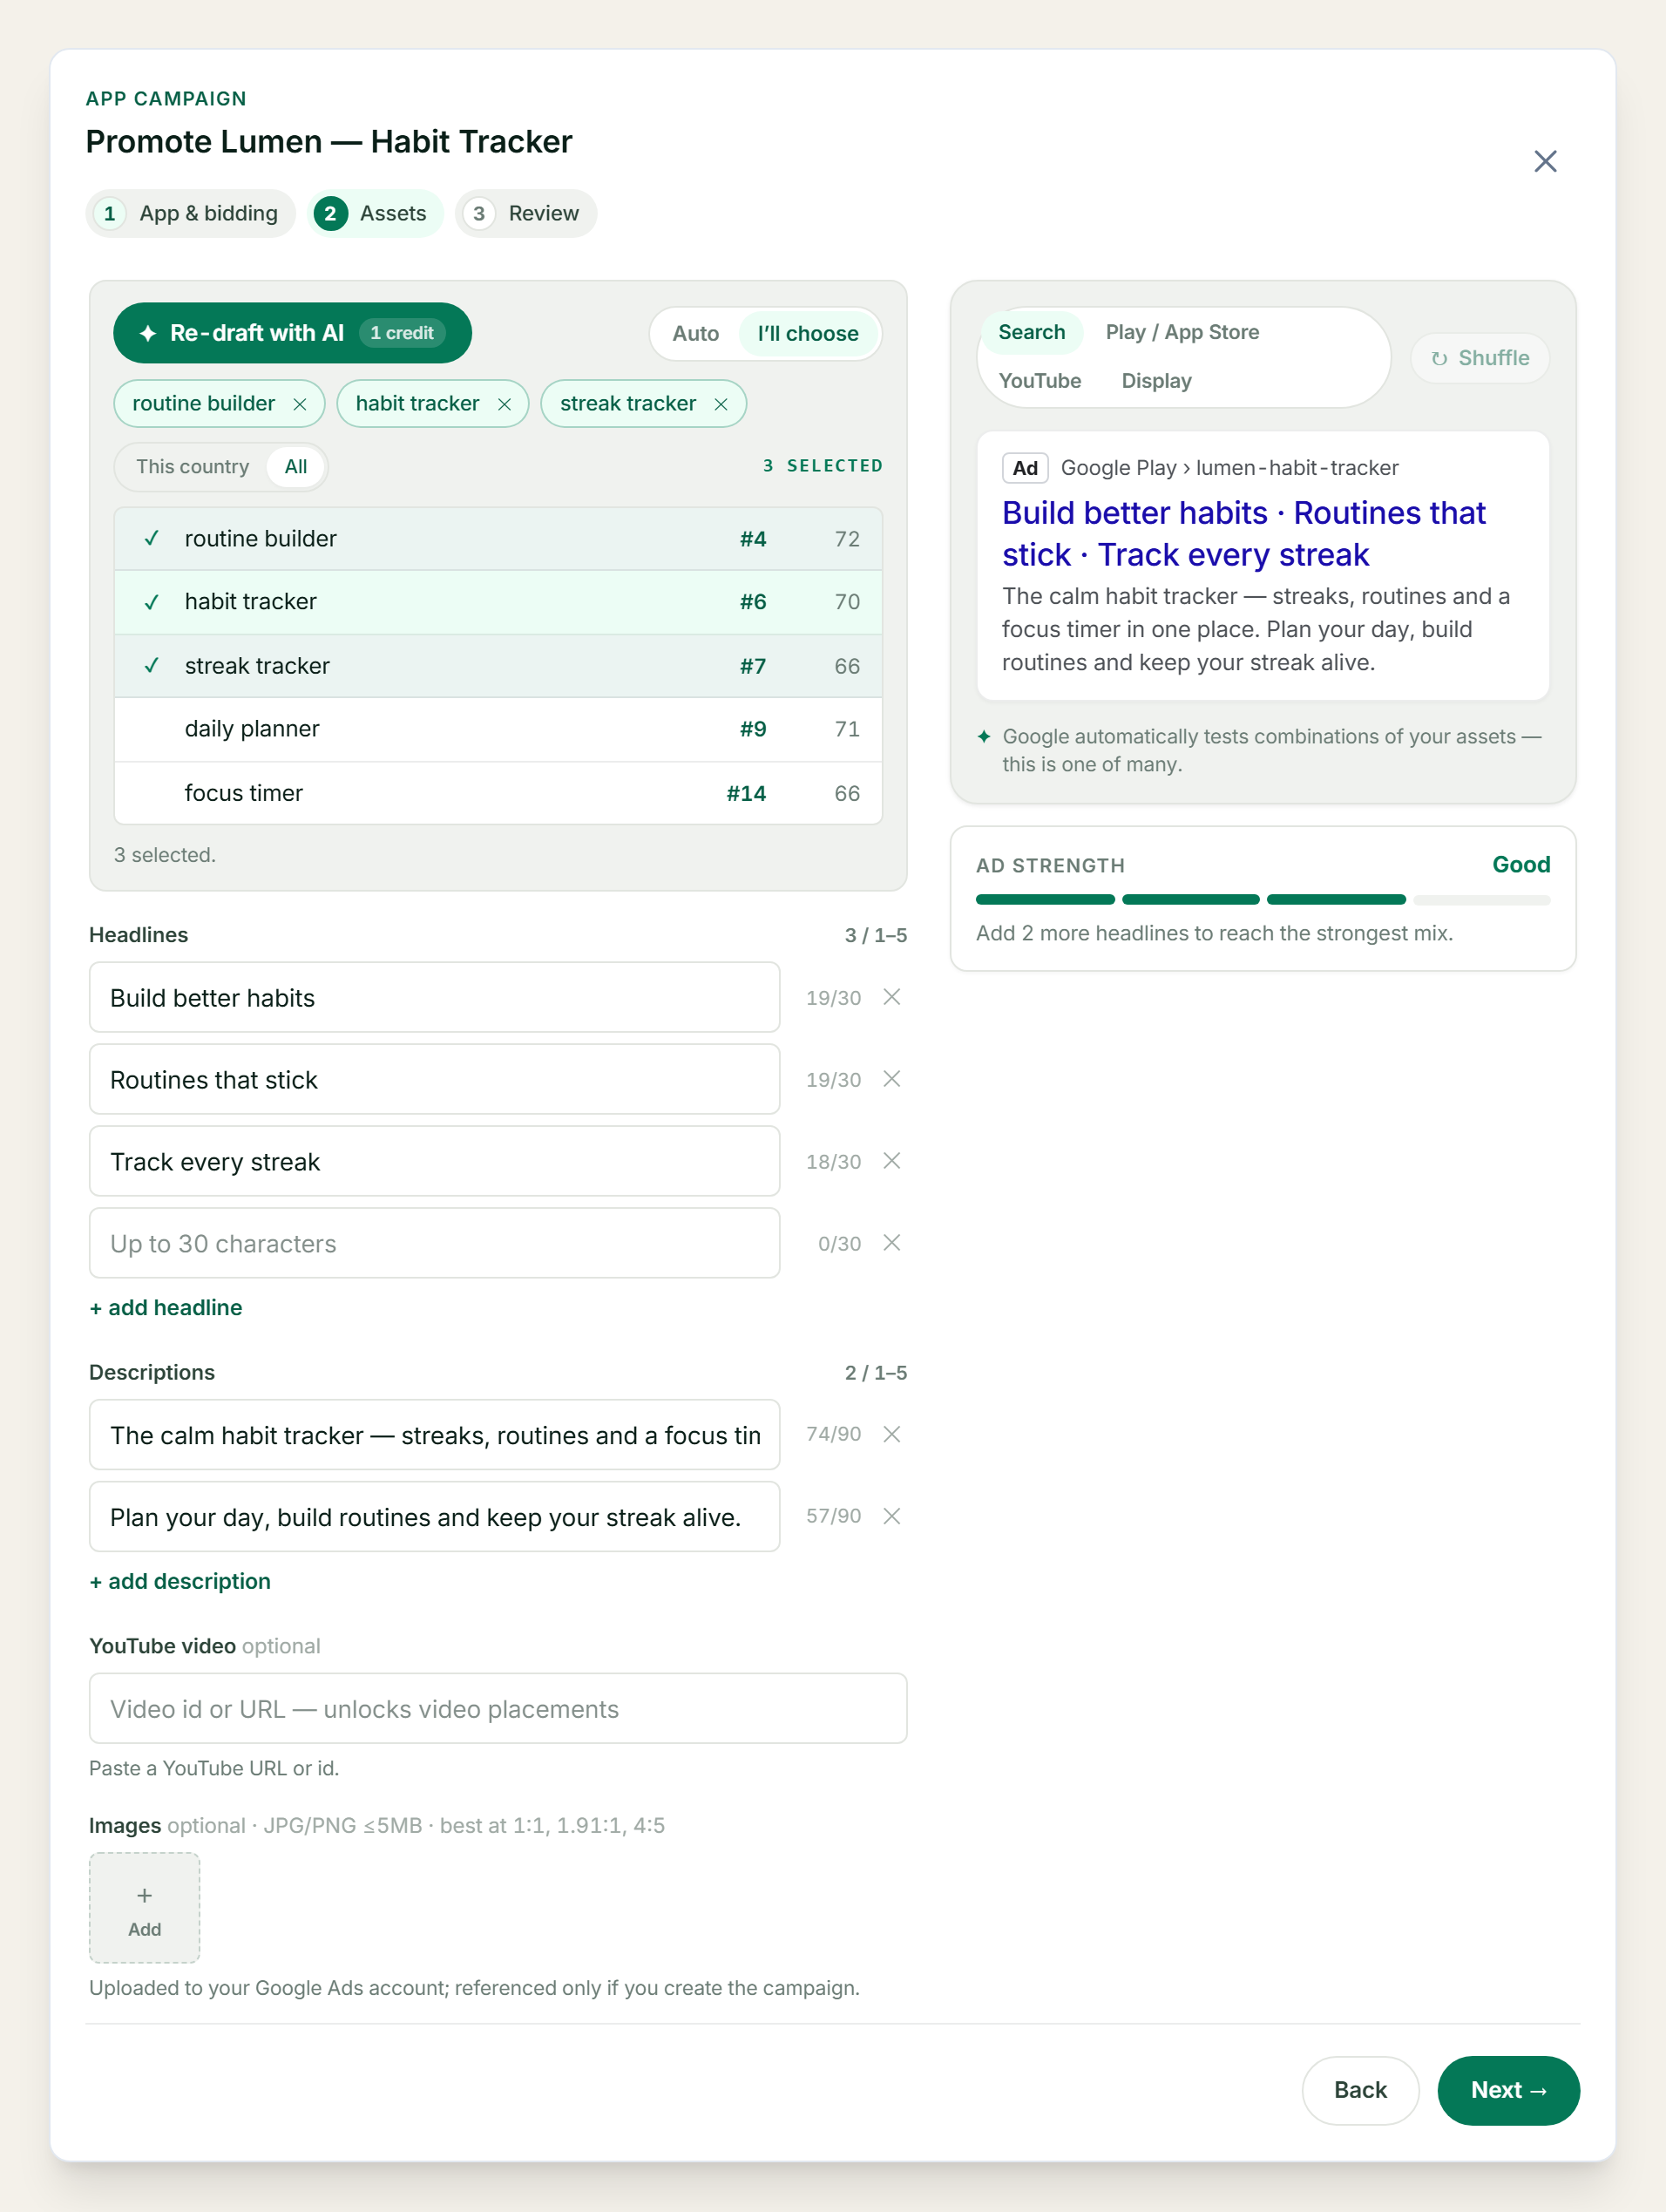1666x2212 pixels.
Task: Delete the 'Plan your day' description
Action: [892, 1516]
